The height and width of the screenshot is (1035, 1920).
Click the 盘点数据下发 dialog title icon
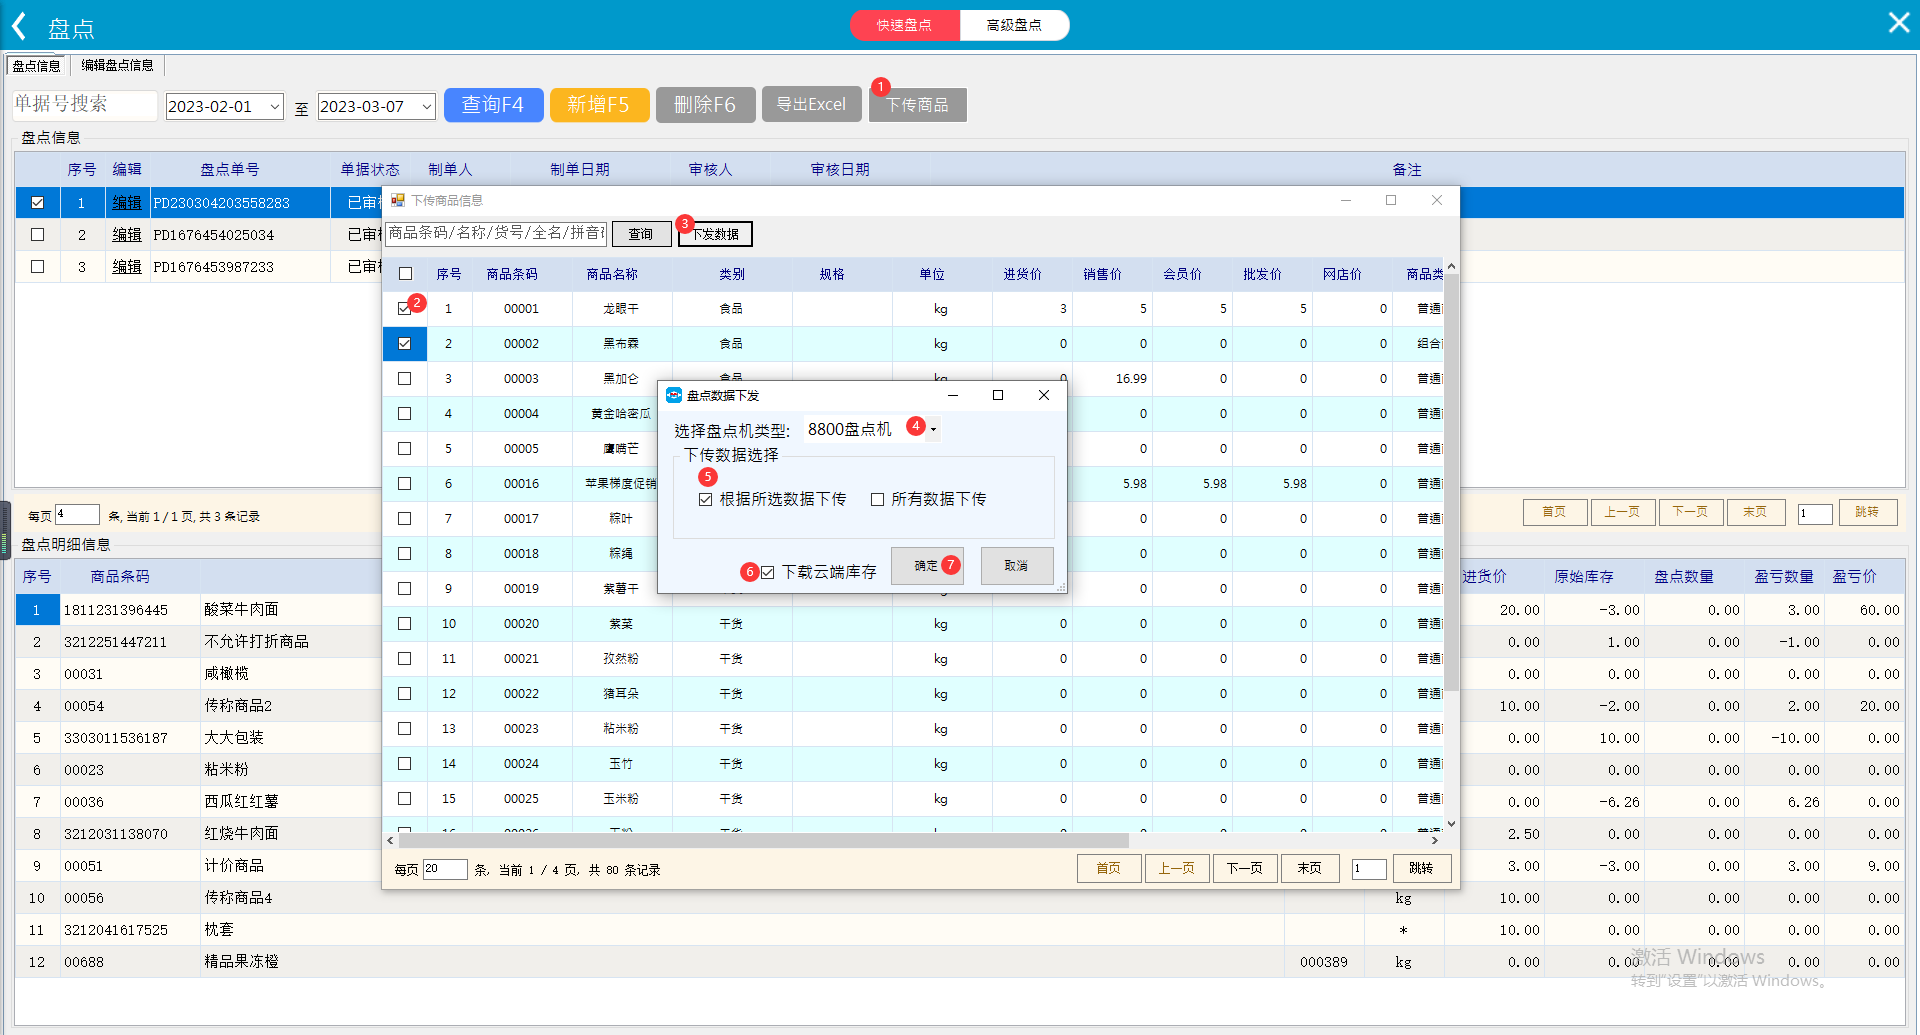coord(674,395)
